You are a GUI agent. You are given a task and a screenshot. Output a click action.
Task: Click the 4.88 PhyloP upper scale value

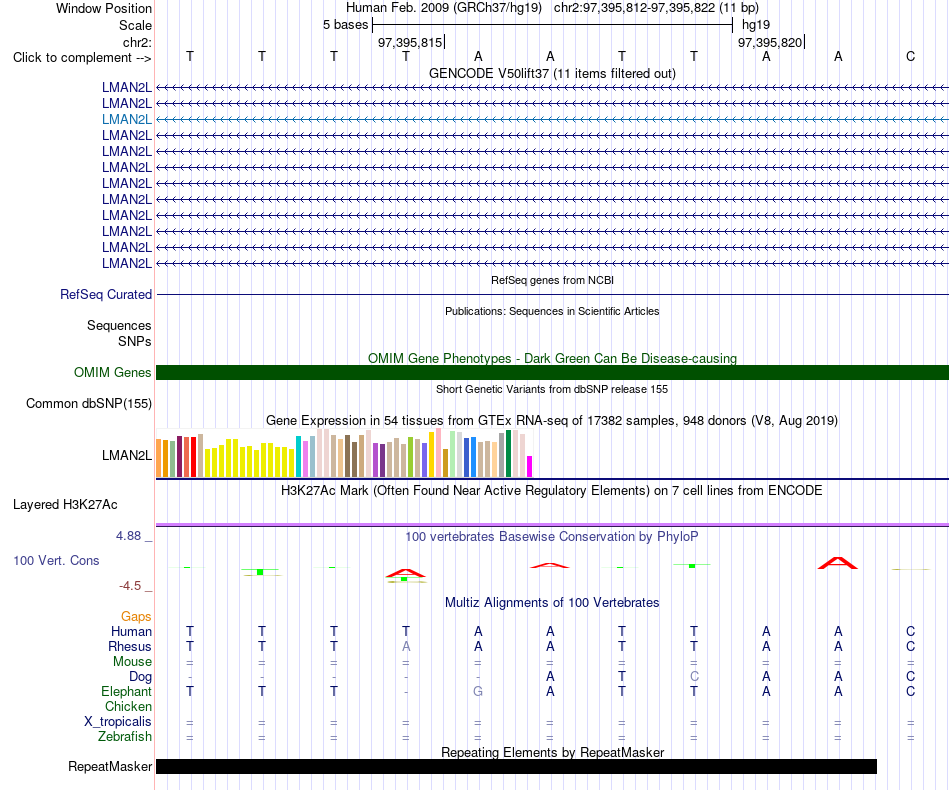[x=128, y=536]
